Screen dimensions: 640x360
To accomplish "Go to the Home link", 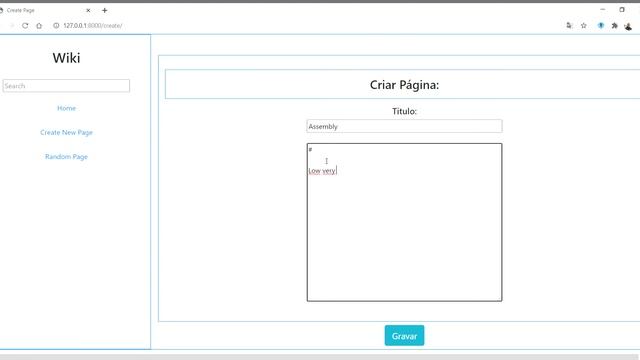I will point(67,108).
